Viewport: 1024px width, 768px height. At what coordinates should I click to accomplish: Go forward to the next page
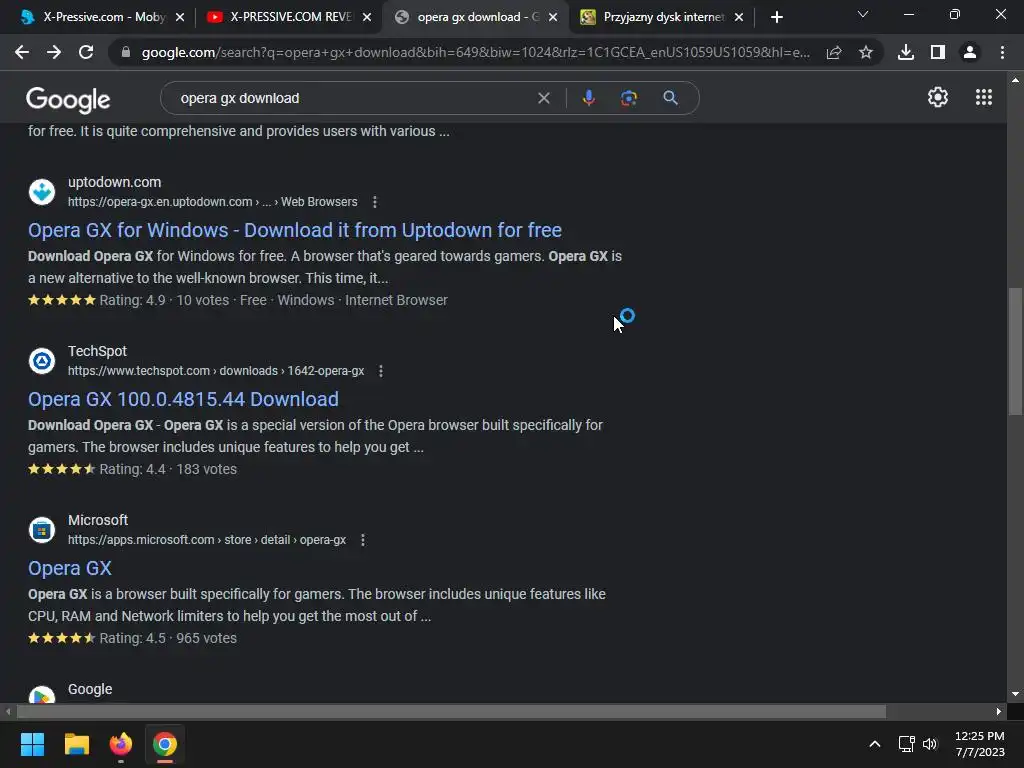(x=54, y=52)
